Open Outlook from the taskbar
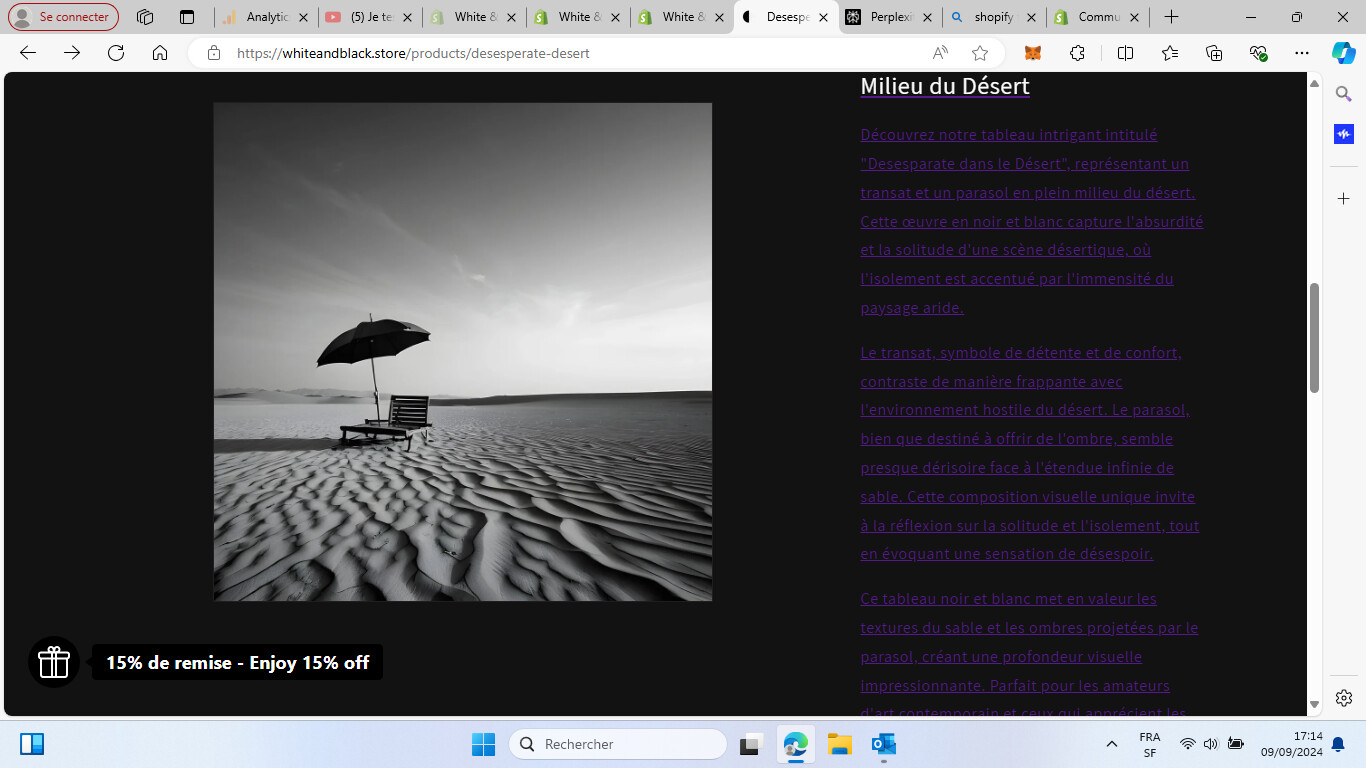The height and width of the screenshot is (768, 1366). (x=883, y=744)
